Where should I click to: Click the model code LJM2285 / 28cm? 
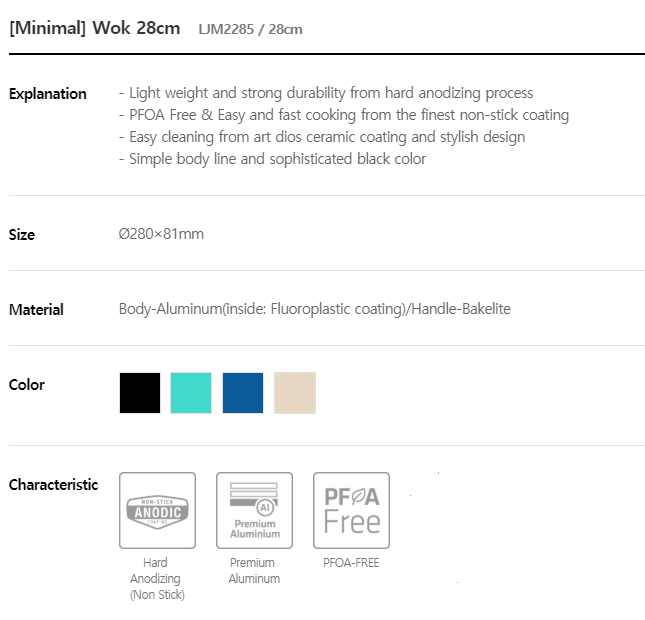coord(250,29)
